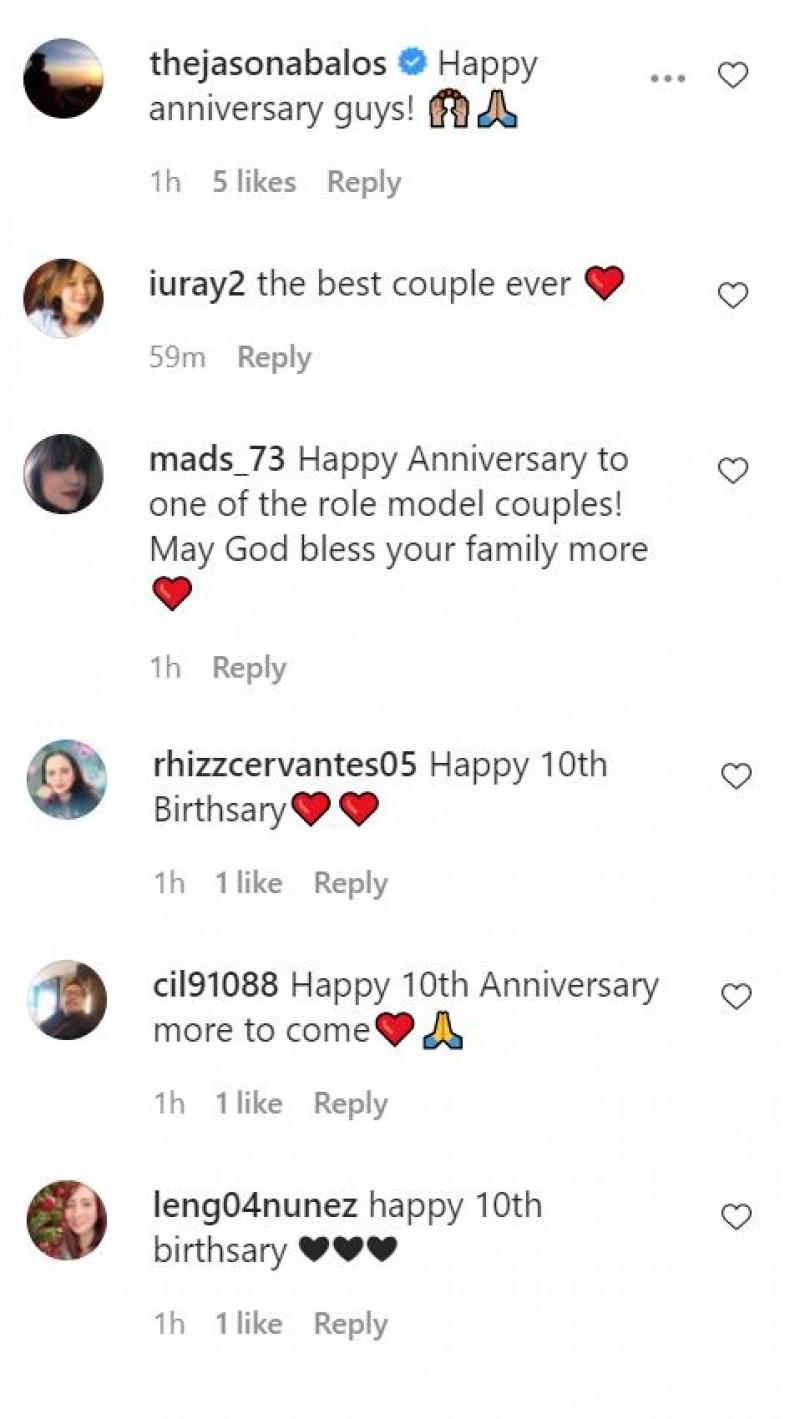Image resolution: width=800 pixels, height=1419 pixels.
Task: Reply to rhizzcervantes05's comment
Action: [350, 883]
